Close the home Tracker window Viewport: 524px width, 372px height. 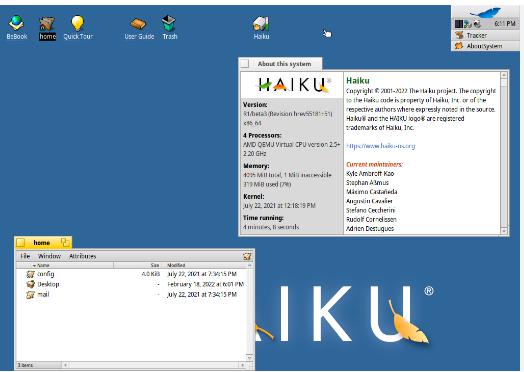point(21,242)
